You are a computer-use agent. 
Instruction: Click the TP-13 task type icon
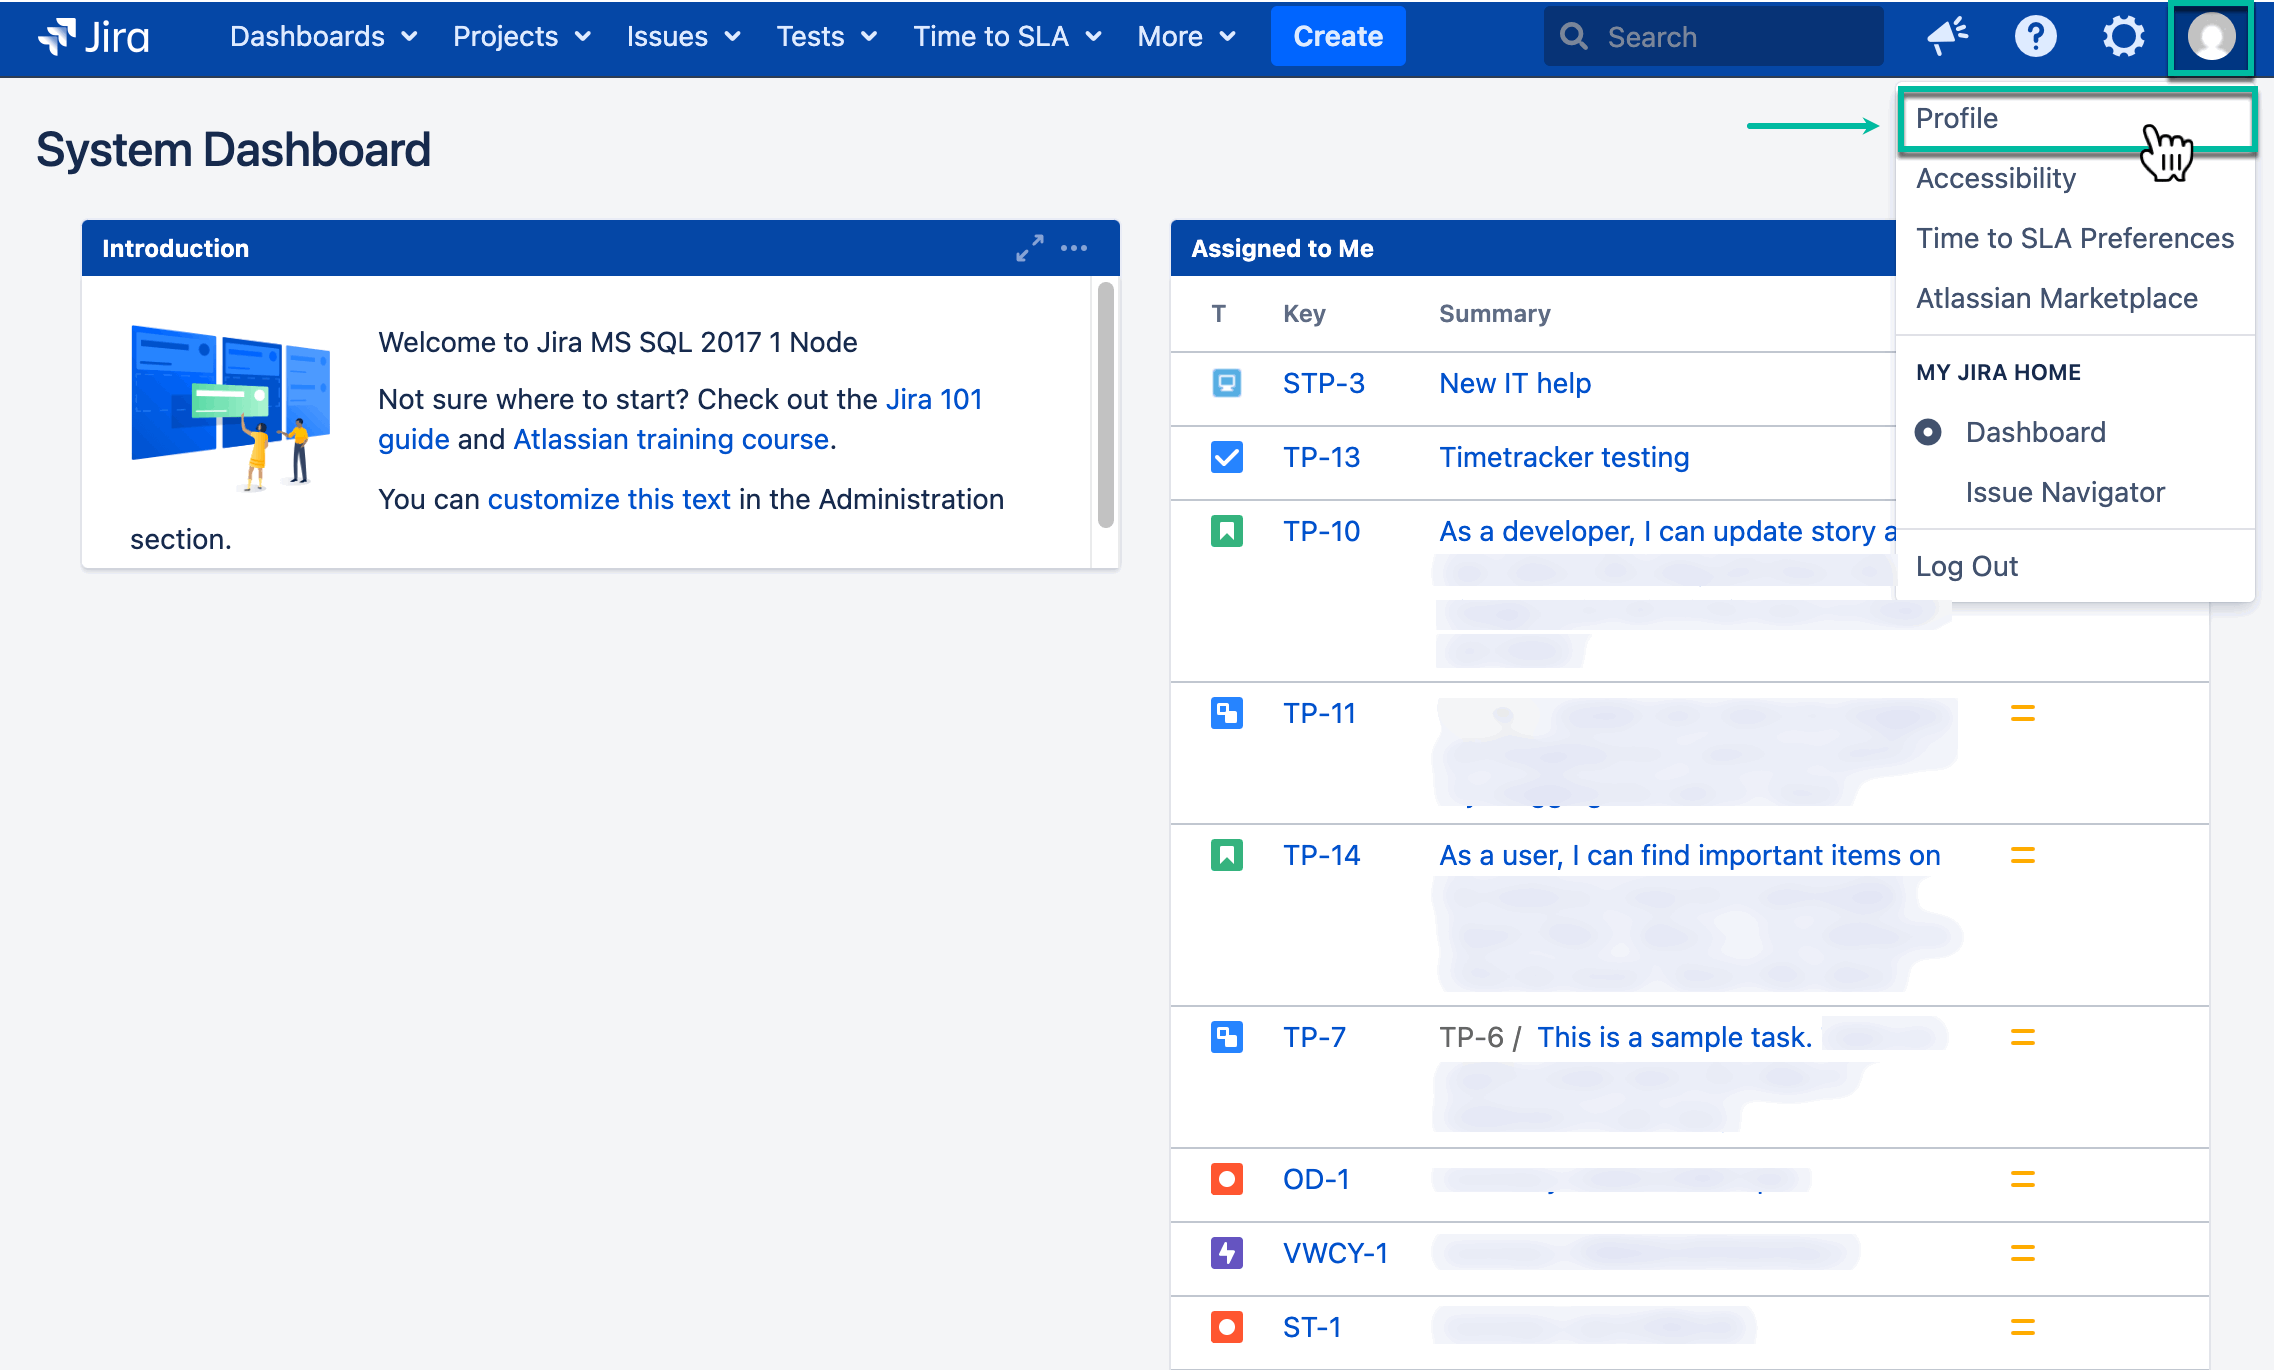[1226, 457]
